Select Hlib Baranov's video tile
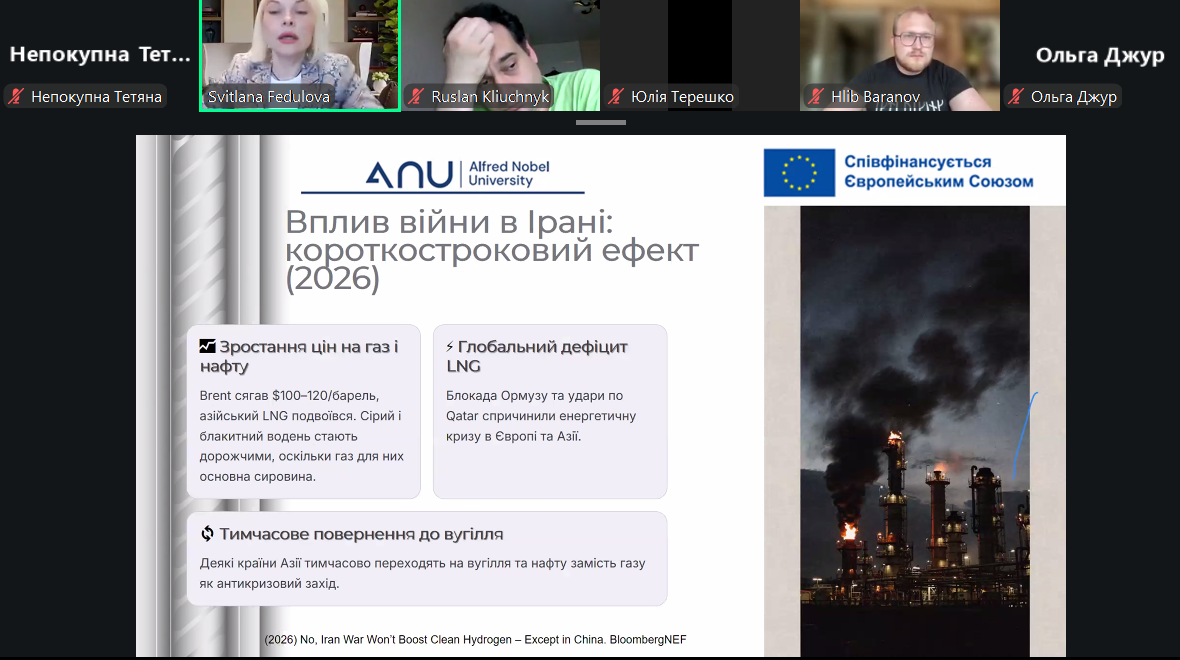This screenshot has width=1180, height=660. [x=900, y=45]
